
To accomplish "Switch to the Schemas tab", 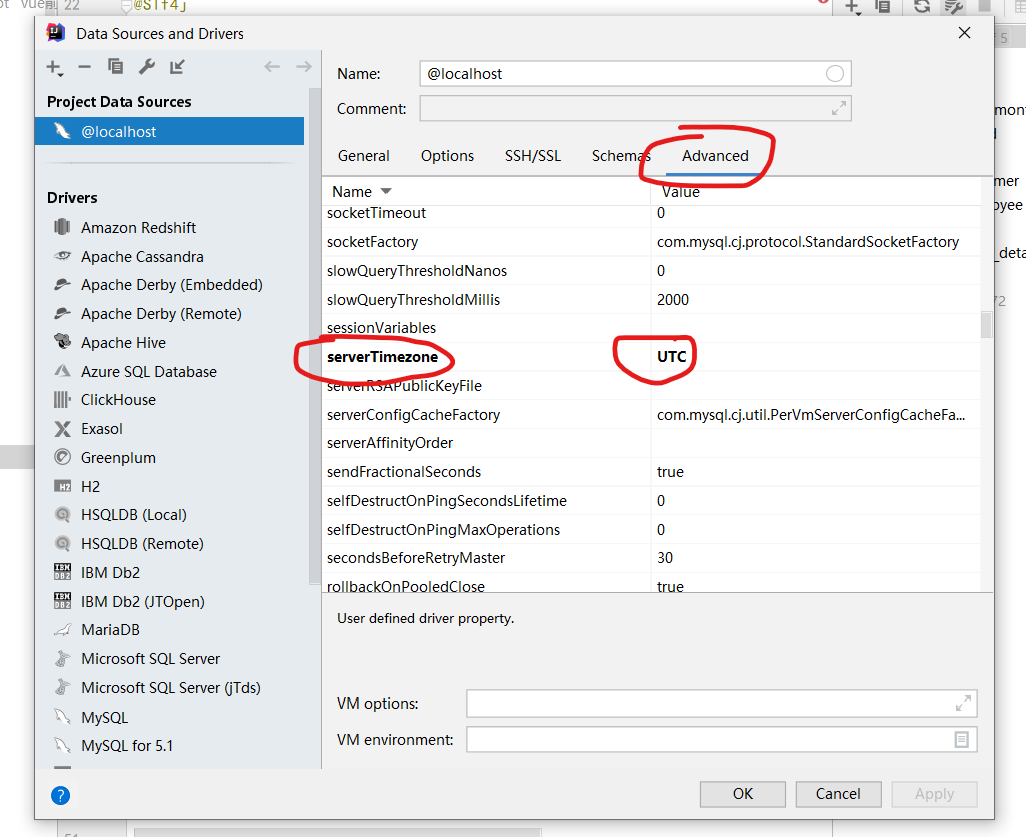I will (x=620, y=156).
